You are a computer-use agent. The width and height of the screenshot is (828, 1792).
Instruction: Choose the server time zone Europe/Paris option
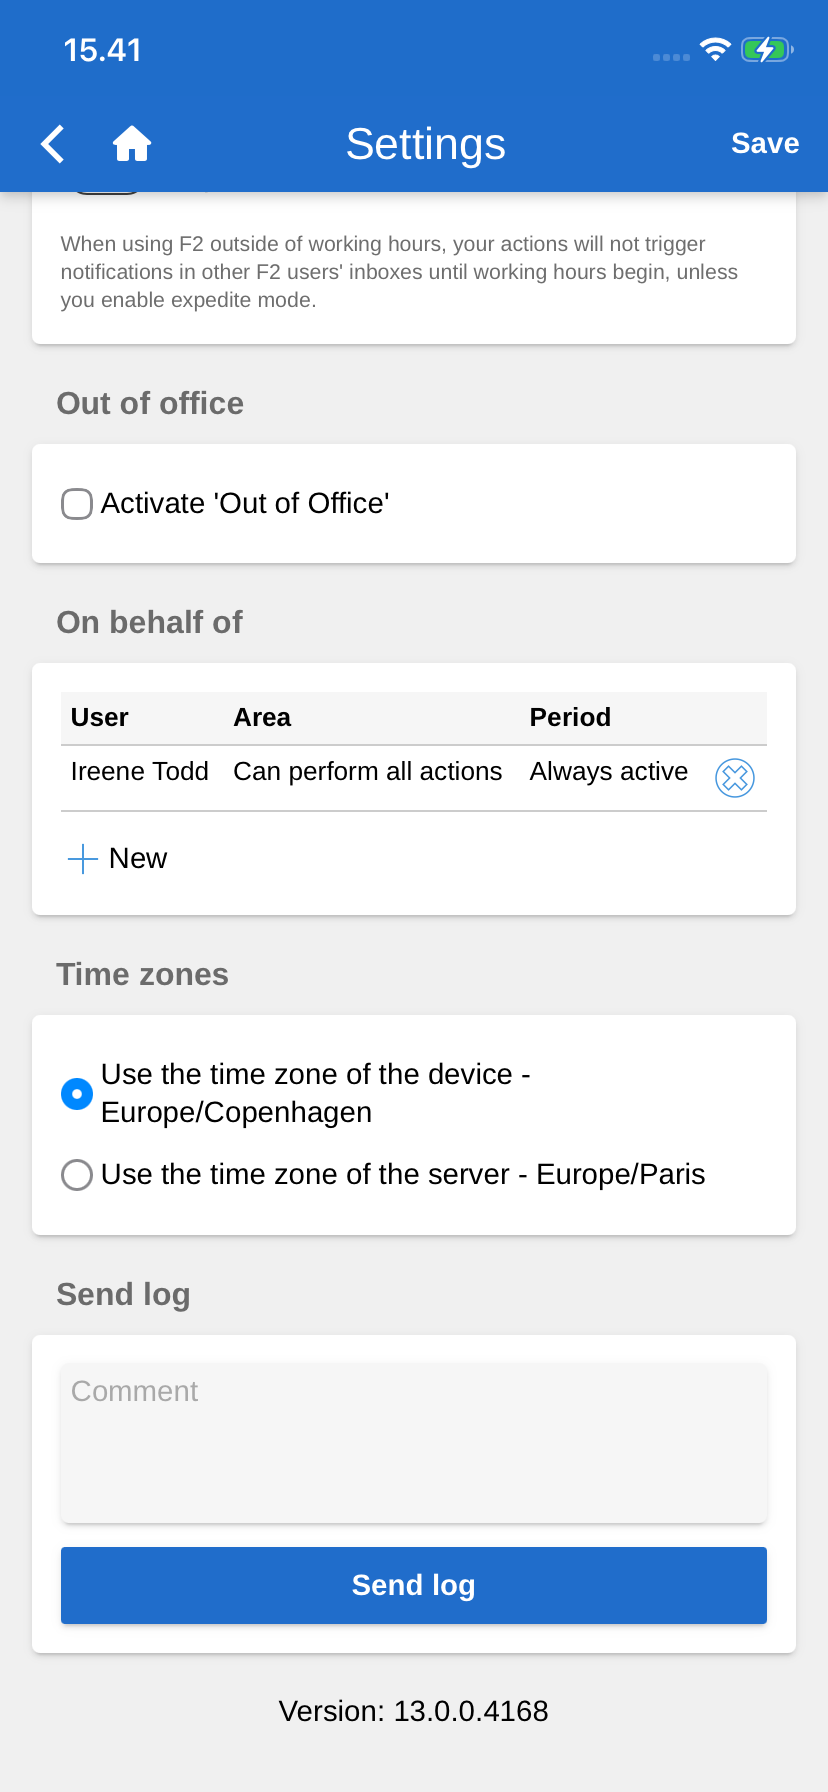point(77,1175)
